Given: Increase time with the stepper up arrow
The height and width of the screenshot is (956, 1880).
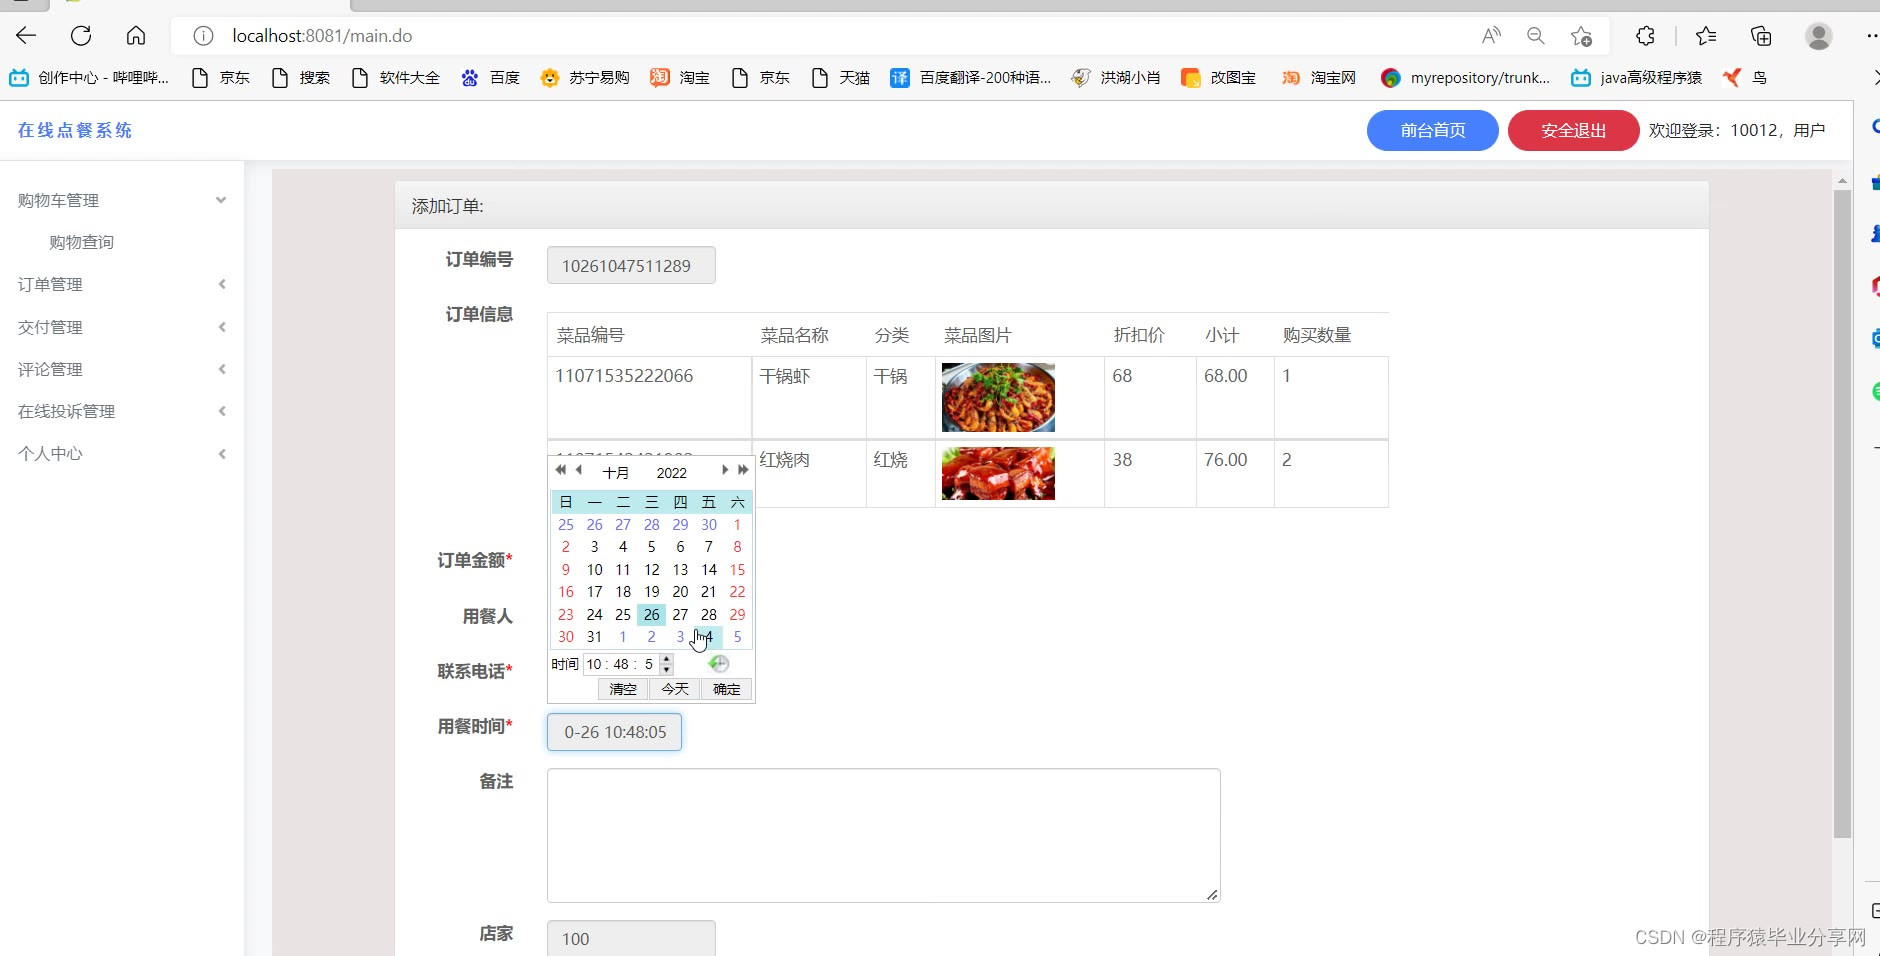Looking at the screenshot, I should (666, 659).
